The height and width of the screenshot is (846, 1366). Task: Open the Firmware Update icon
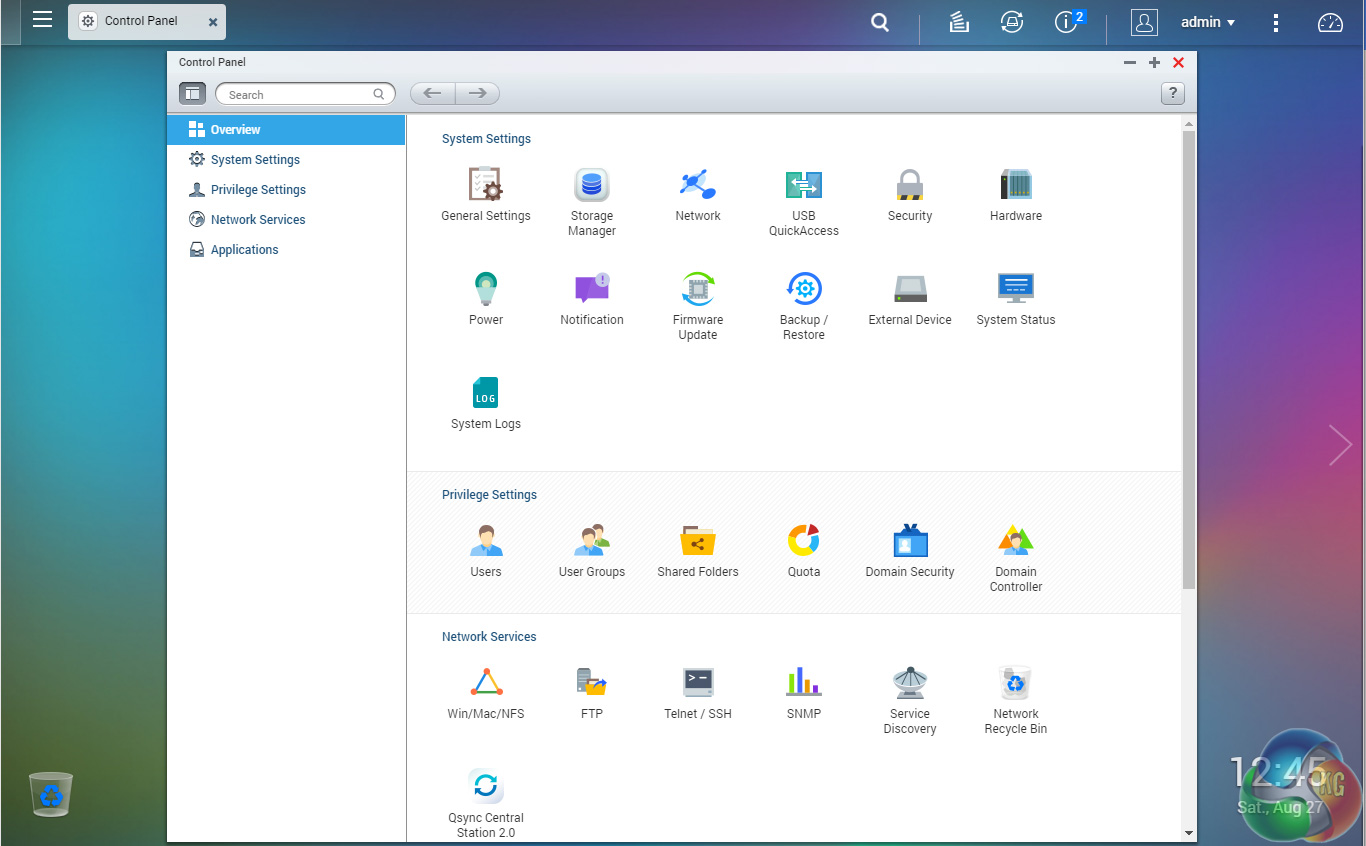697,290
